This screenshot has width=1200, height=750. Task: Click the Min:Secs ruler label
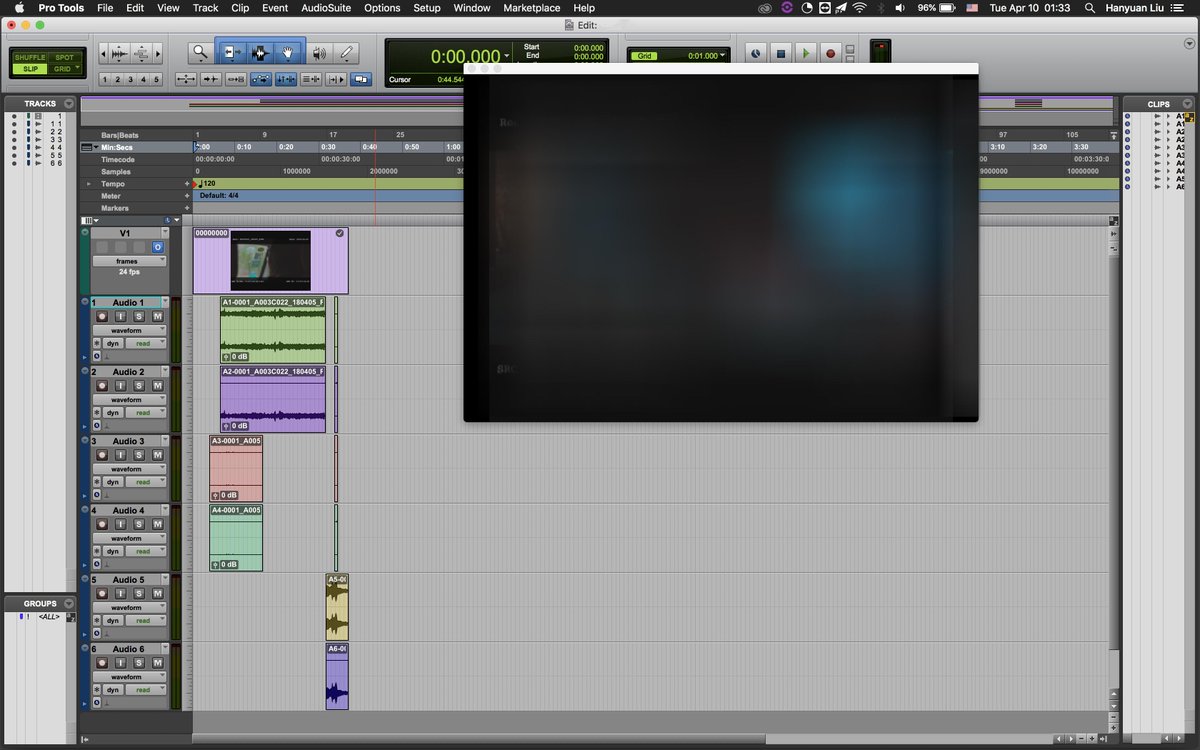117,147
